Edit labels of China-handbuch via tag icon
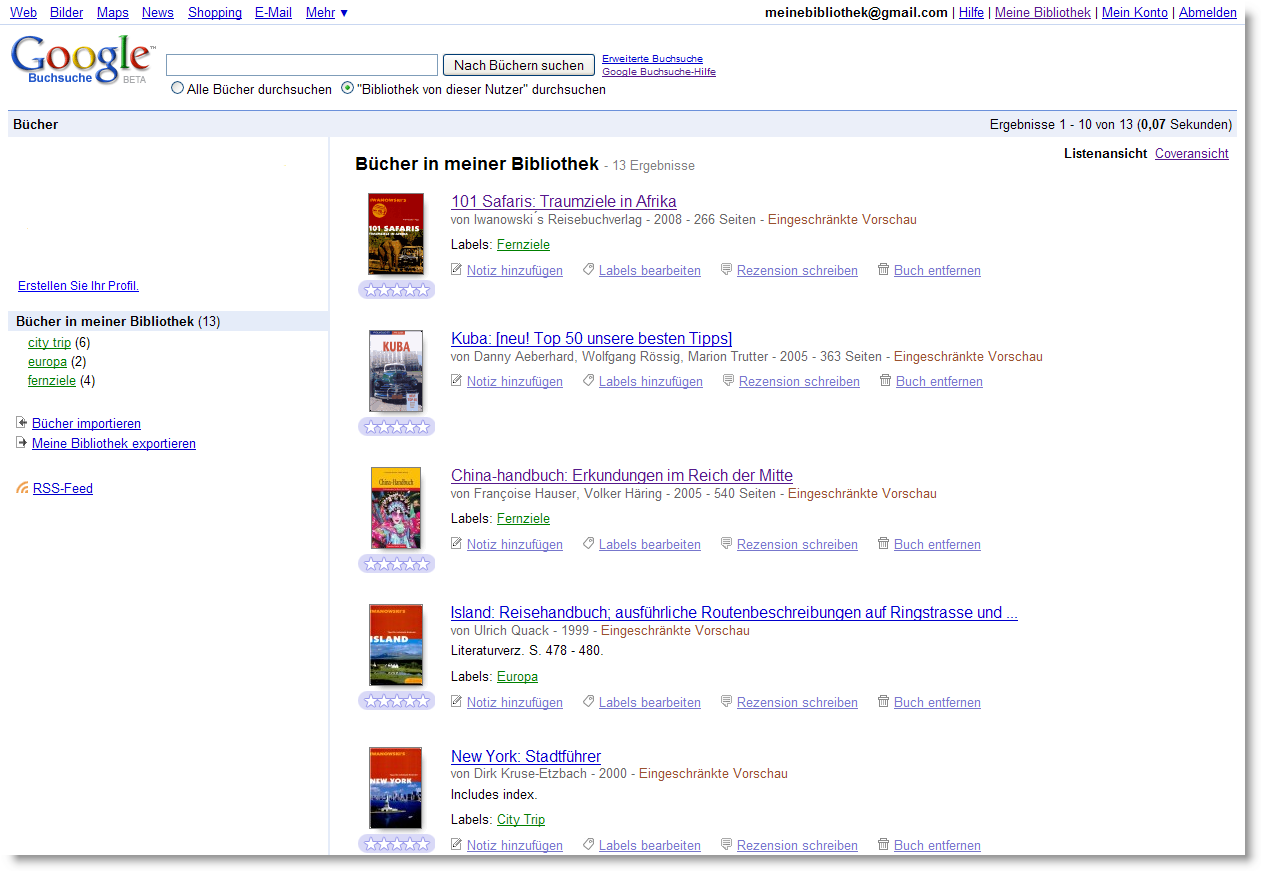This screenshot has width=1261, height=871. (x=588, y=543)
